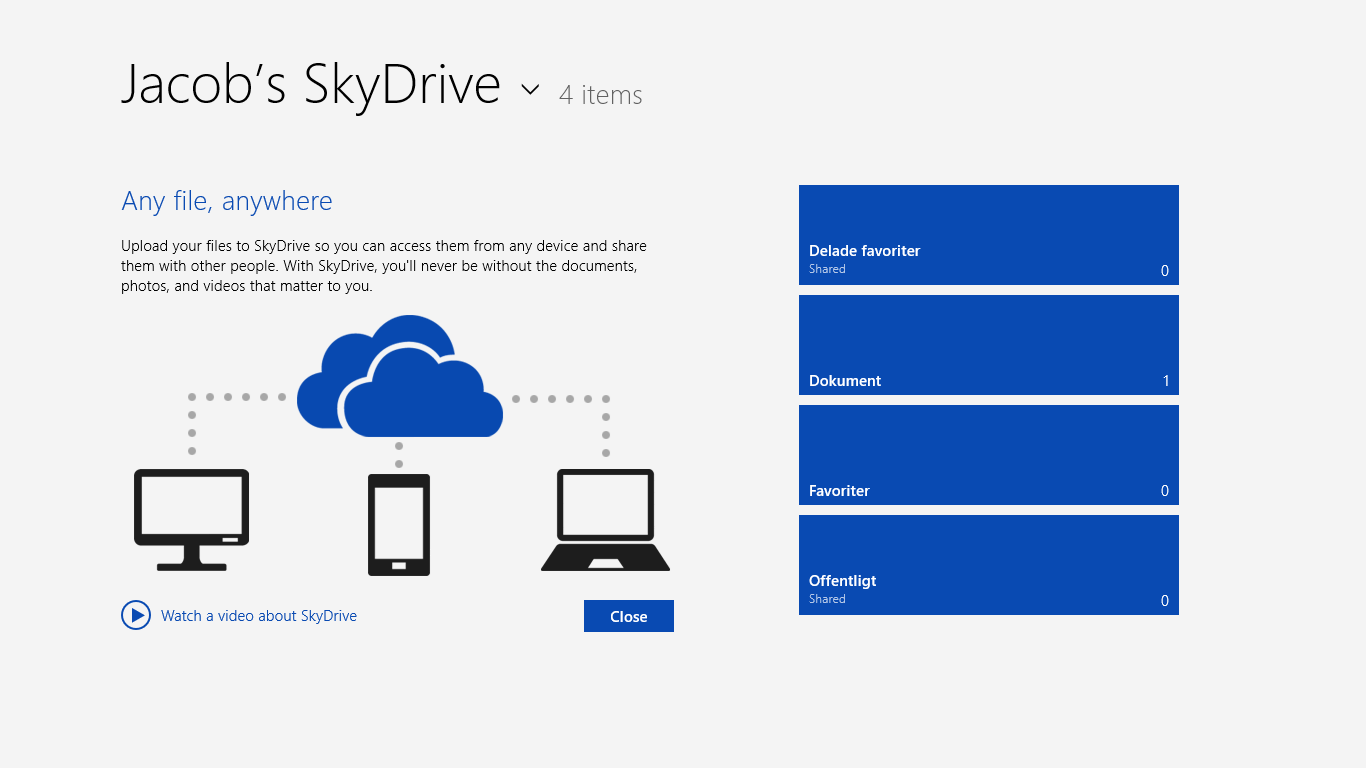Click the smartphone icon in the illustration
1366x768 pixels.
(399, 522)
